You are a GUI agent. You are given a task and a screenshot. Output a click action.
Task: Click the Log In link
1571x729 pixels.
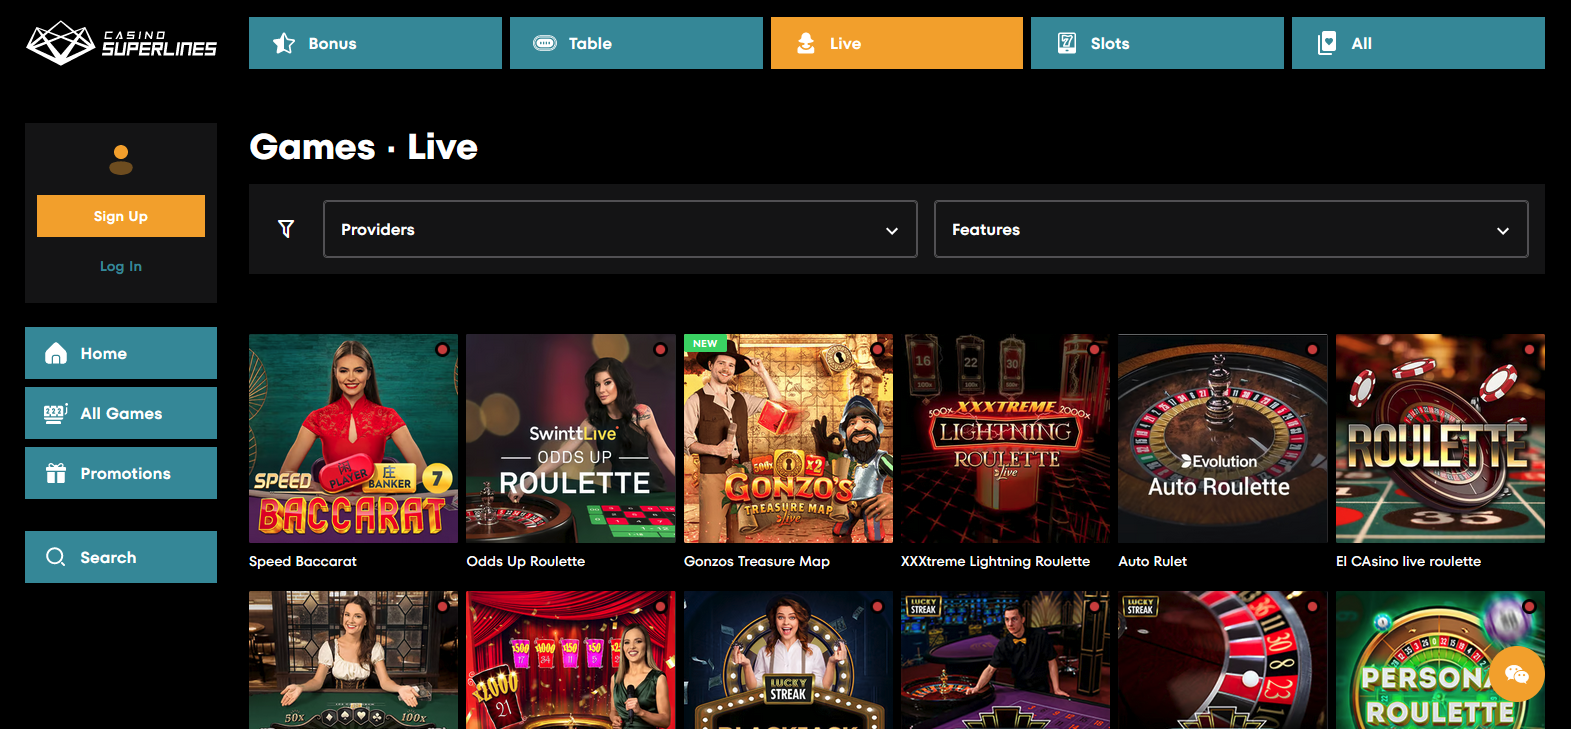[121, 266]
